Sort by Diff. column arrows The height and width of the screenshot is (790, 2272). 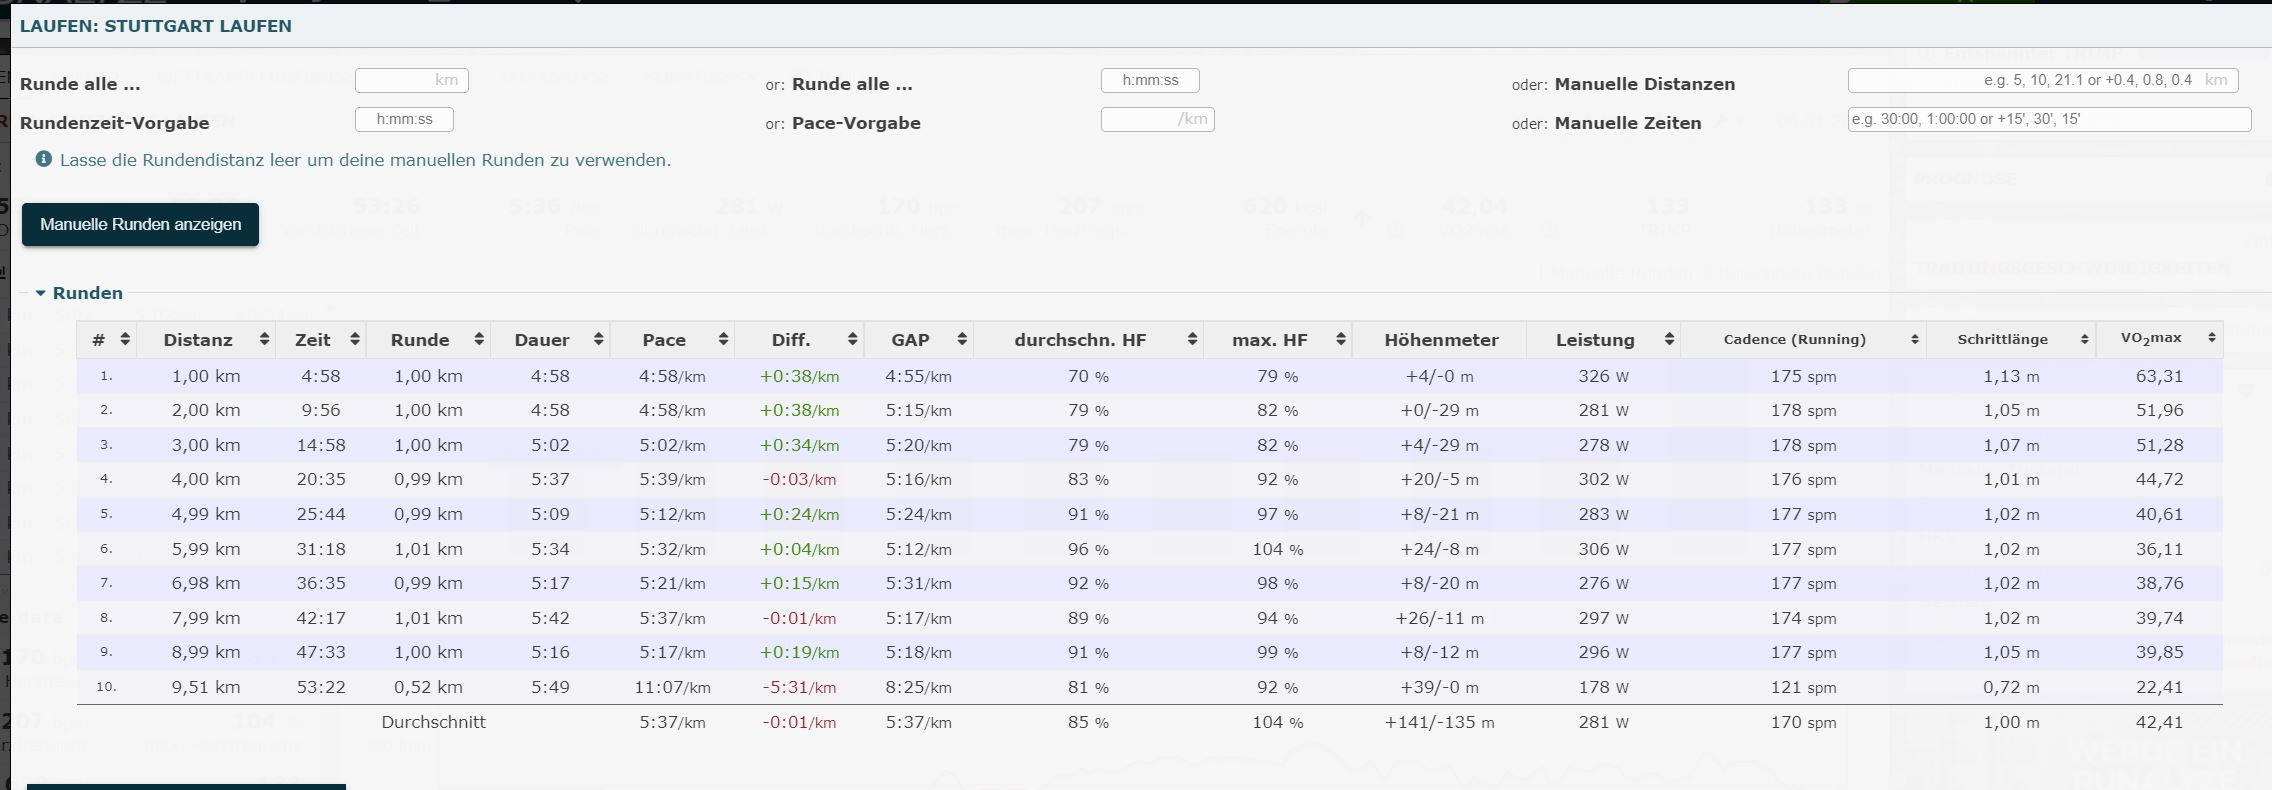pos(852,340)
